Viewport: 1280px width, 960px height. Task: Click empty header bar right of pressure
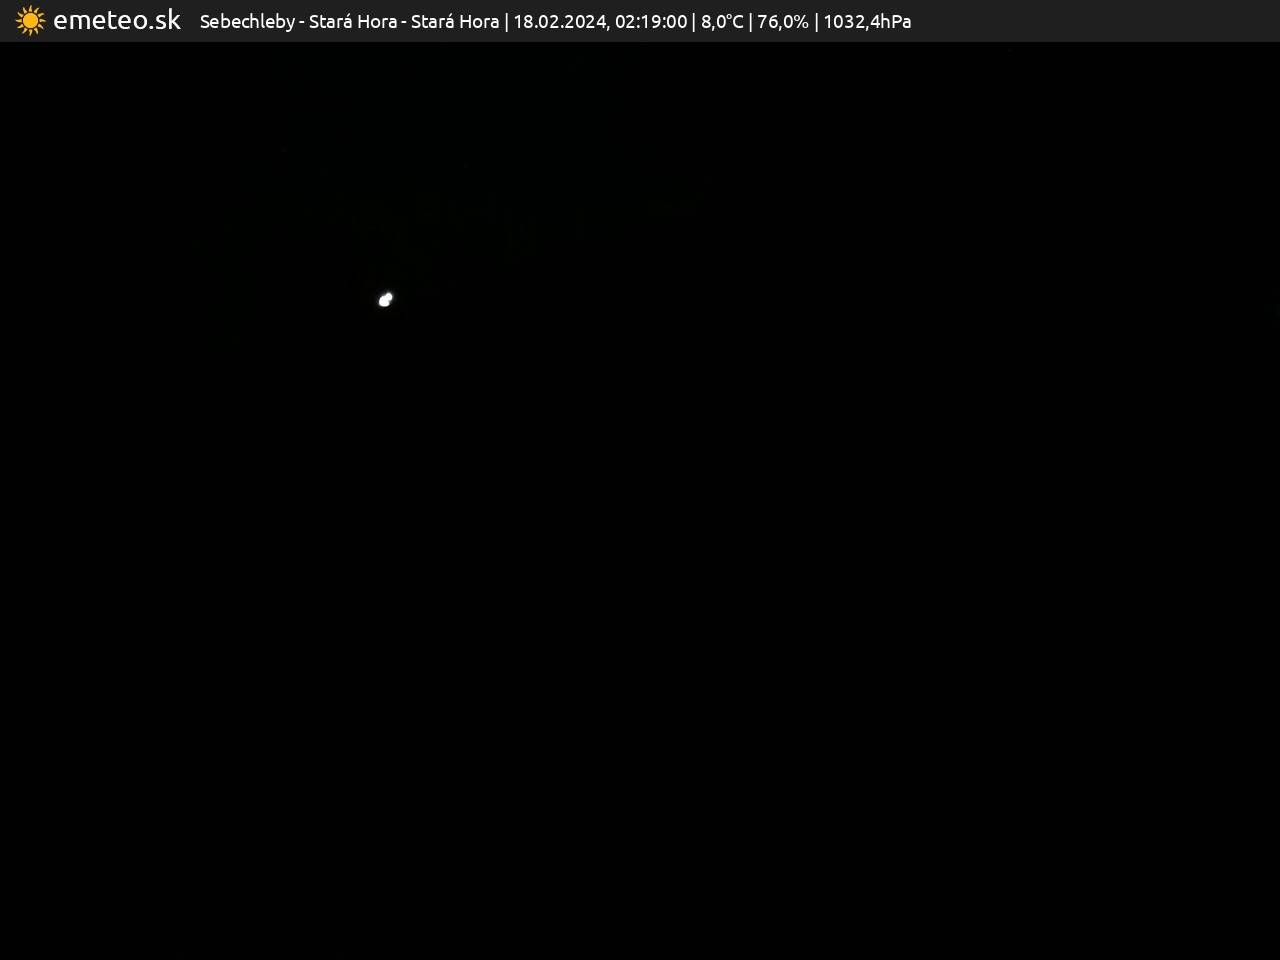1090,21
